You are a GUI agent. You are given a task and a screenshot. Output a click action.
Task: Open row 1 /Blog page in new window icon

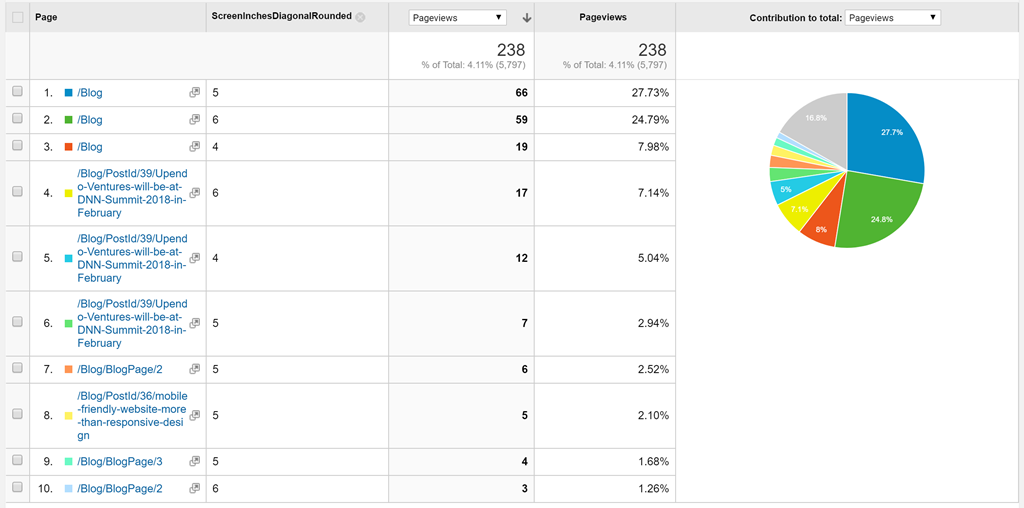click(x=194, y=93)
